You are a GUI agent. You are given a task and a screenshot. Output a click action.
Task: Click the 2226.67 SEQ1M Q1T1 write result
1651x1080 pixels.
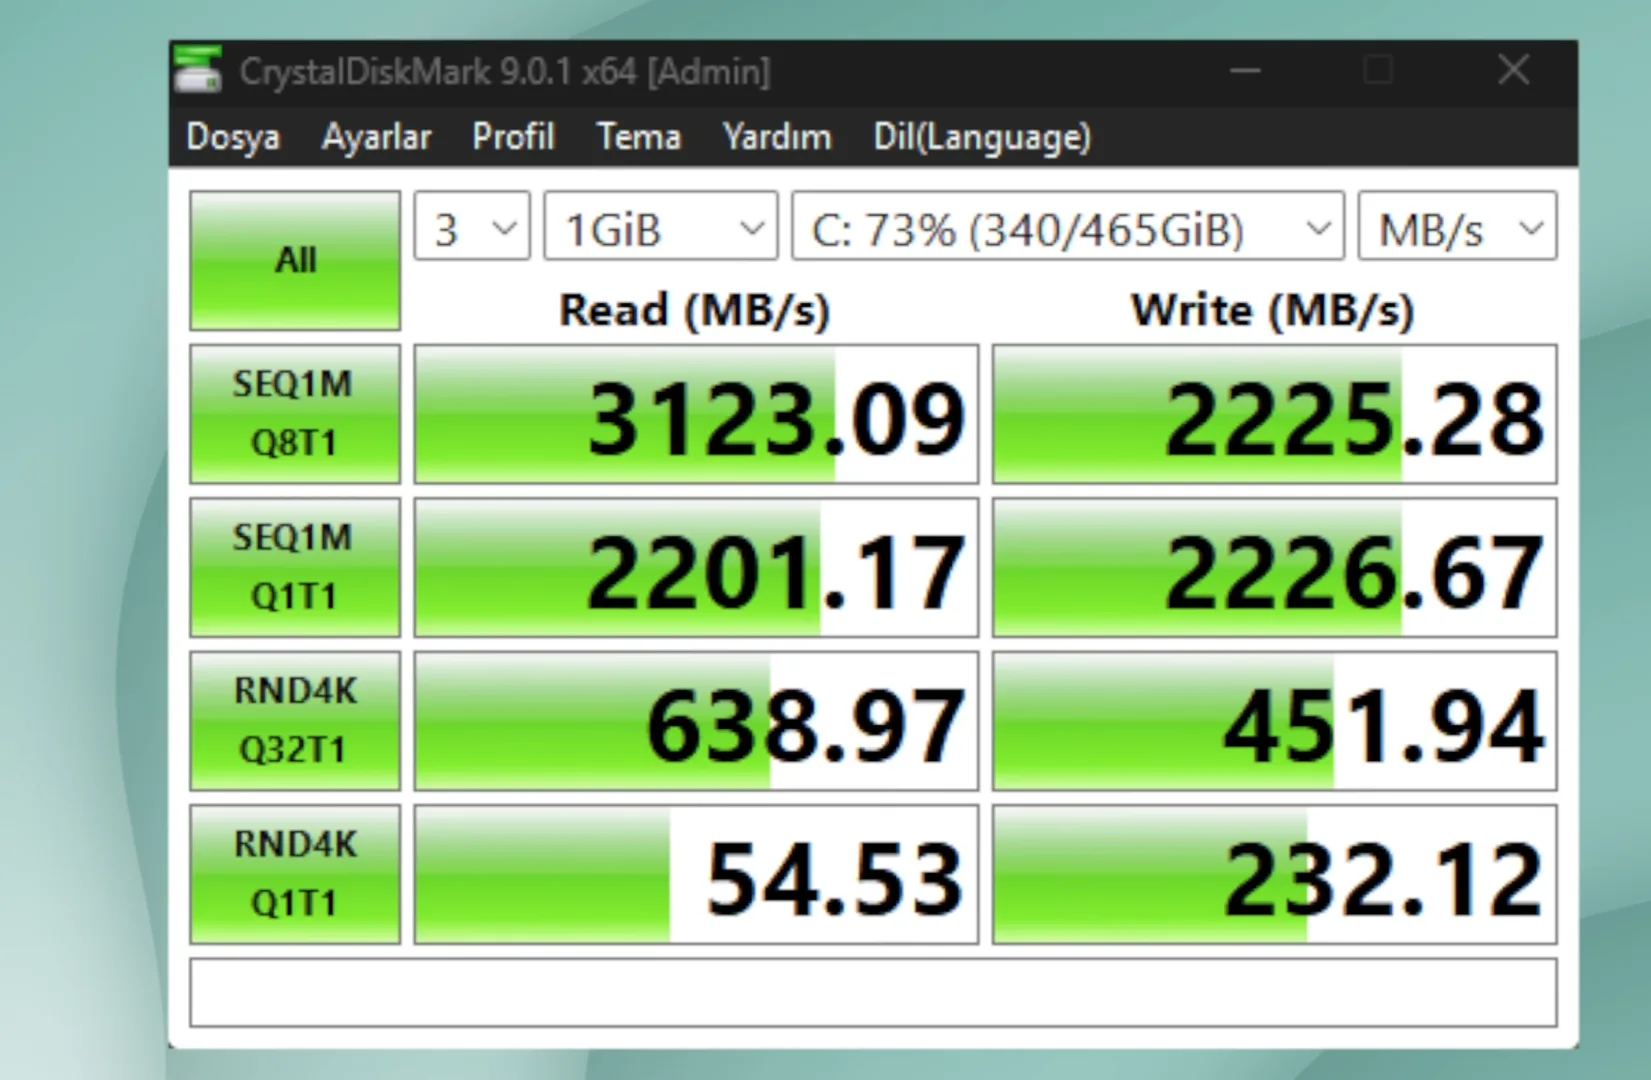1274,567
